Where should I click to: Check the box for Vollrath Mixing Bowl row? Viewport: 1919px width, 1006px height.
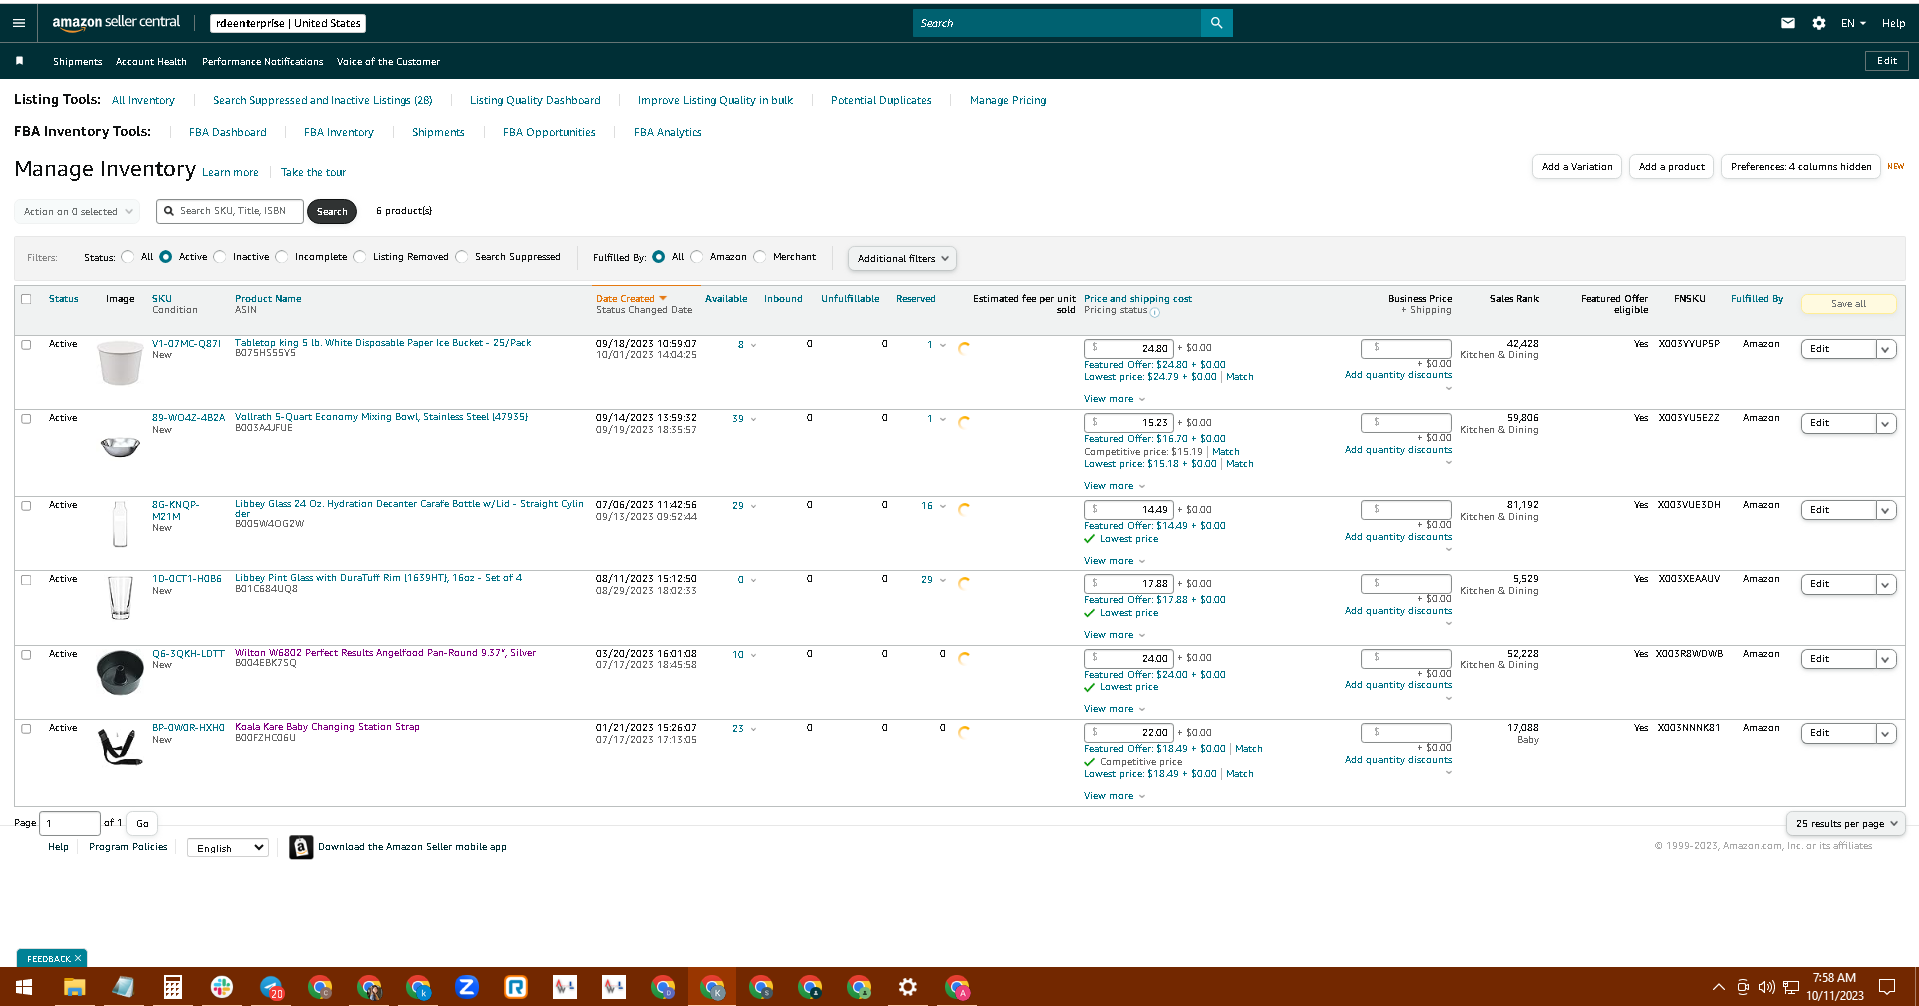click(26, 419)
